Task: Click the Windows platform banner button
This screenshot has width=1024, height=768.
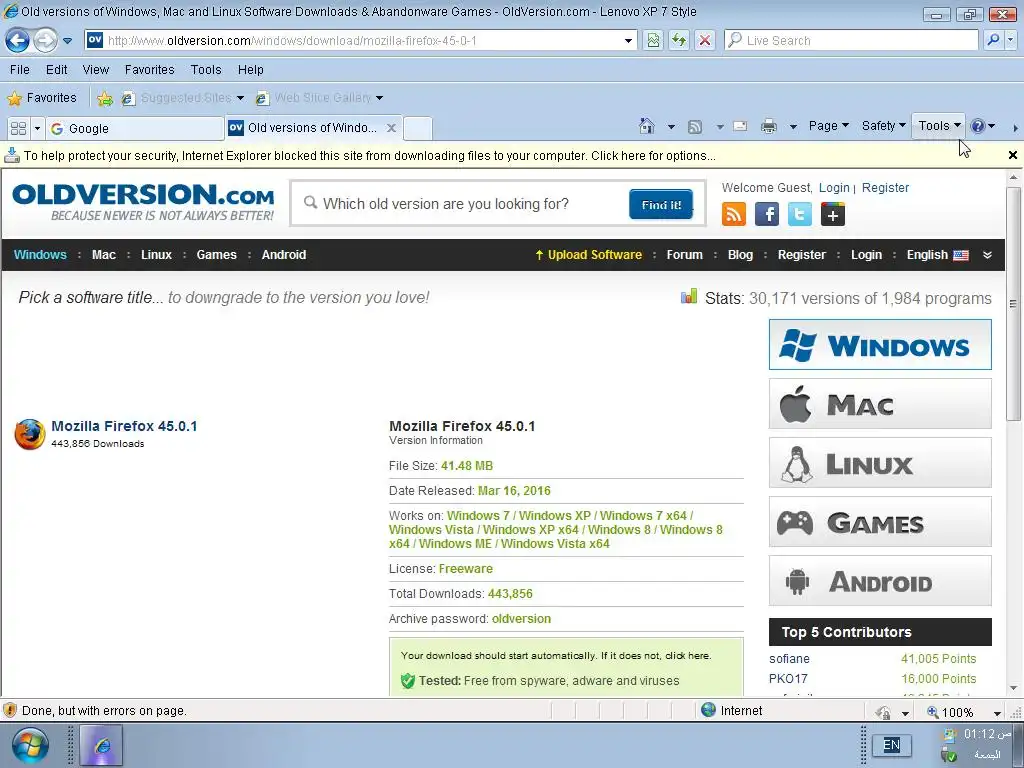Action: tap(880, 344)
